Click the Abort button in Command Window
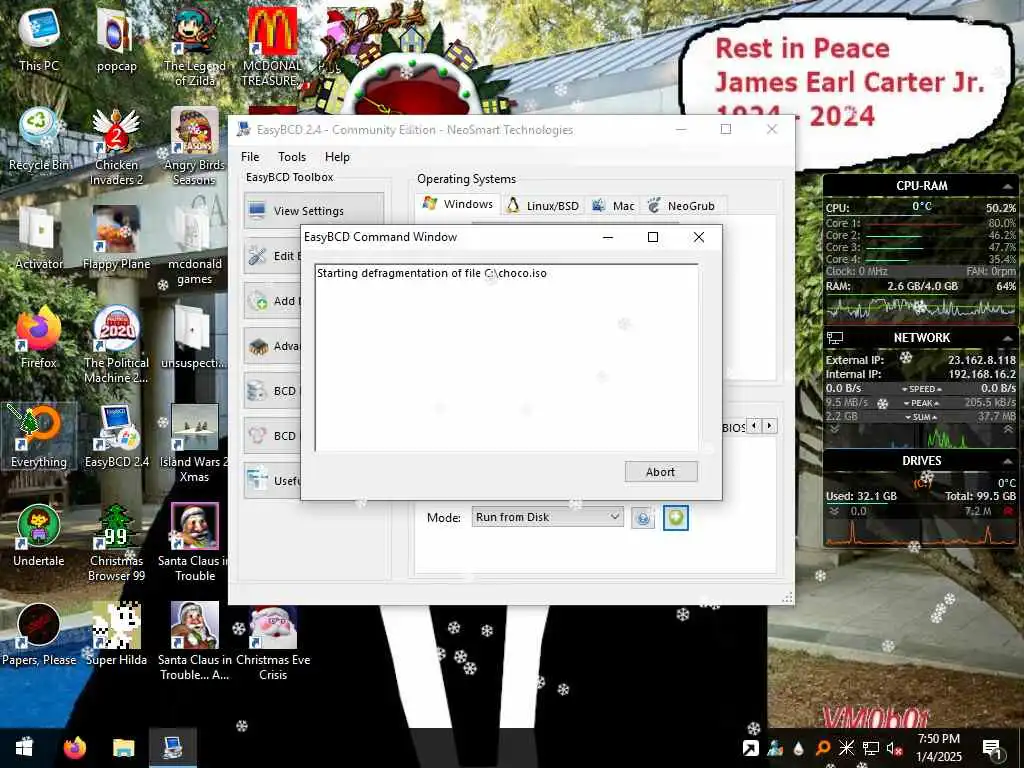Image resolution: width=1024 pixels, height=768 pixels. (x=660, y=472)
